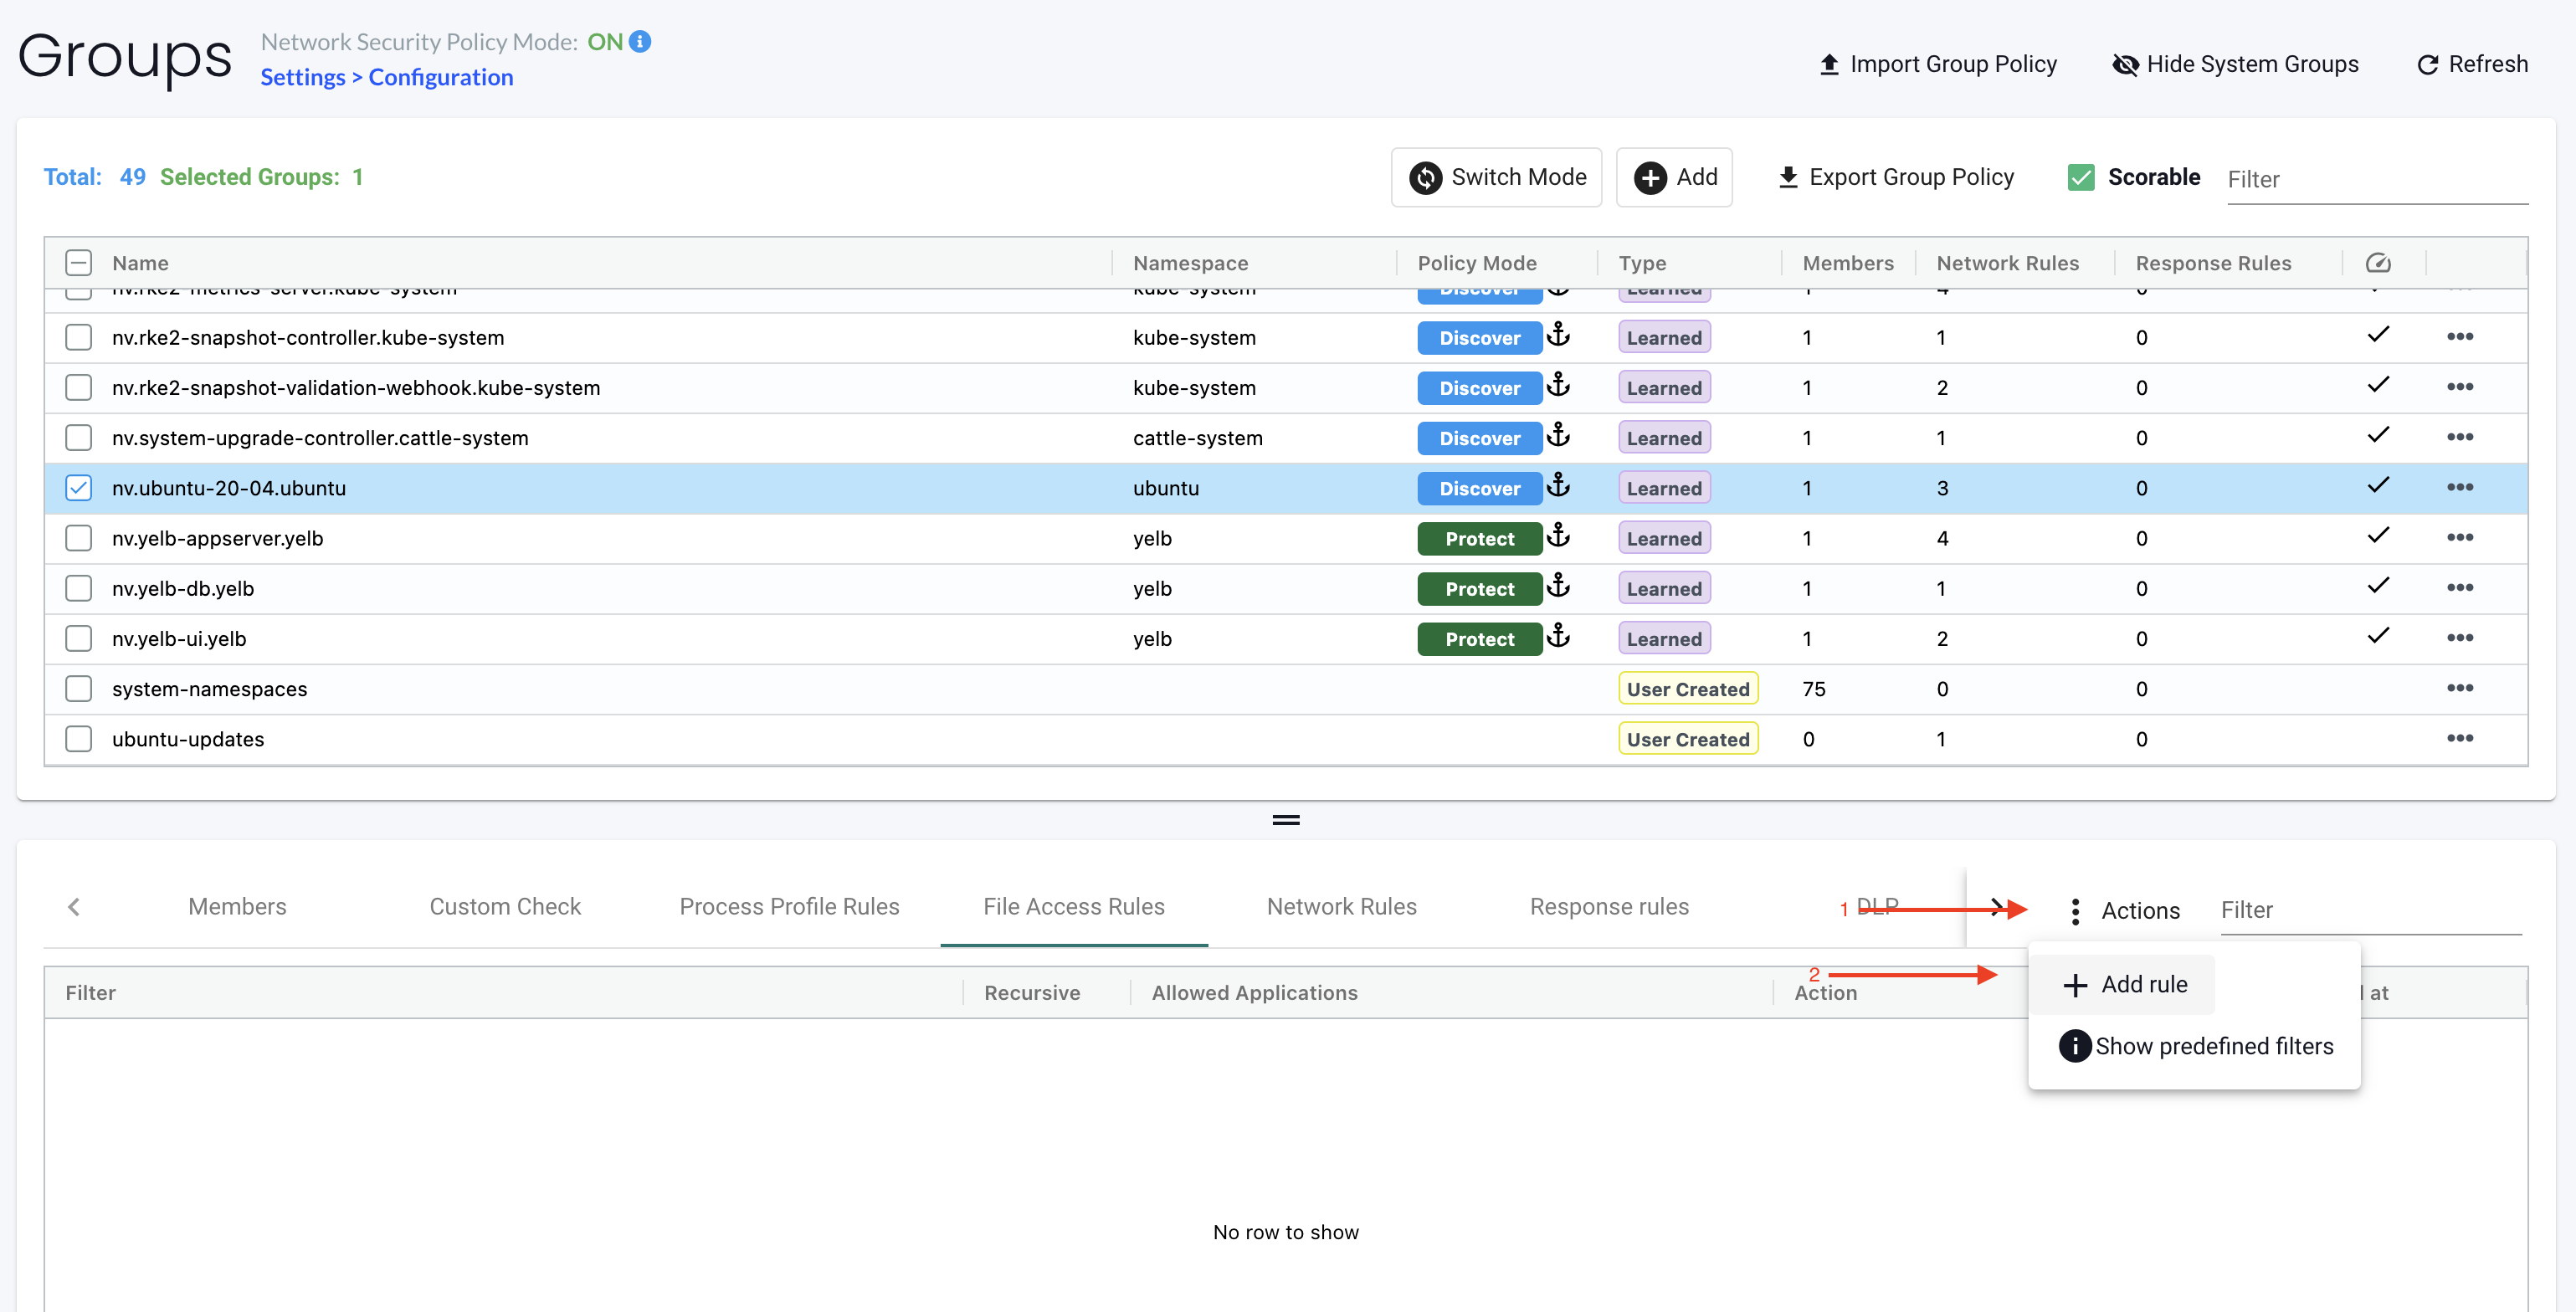This screenshot has height=1312, width=2576.
Task: Switch to the Members tab
Action: coord(237,906)
